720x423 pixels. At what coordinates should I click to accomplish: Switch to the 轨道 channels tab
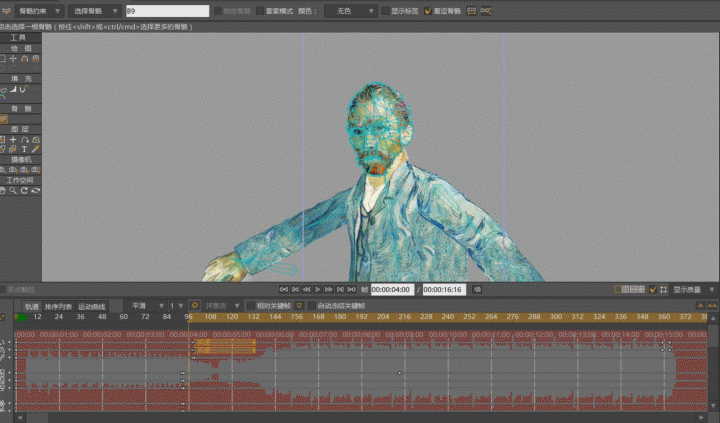click(32, 306)
